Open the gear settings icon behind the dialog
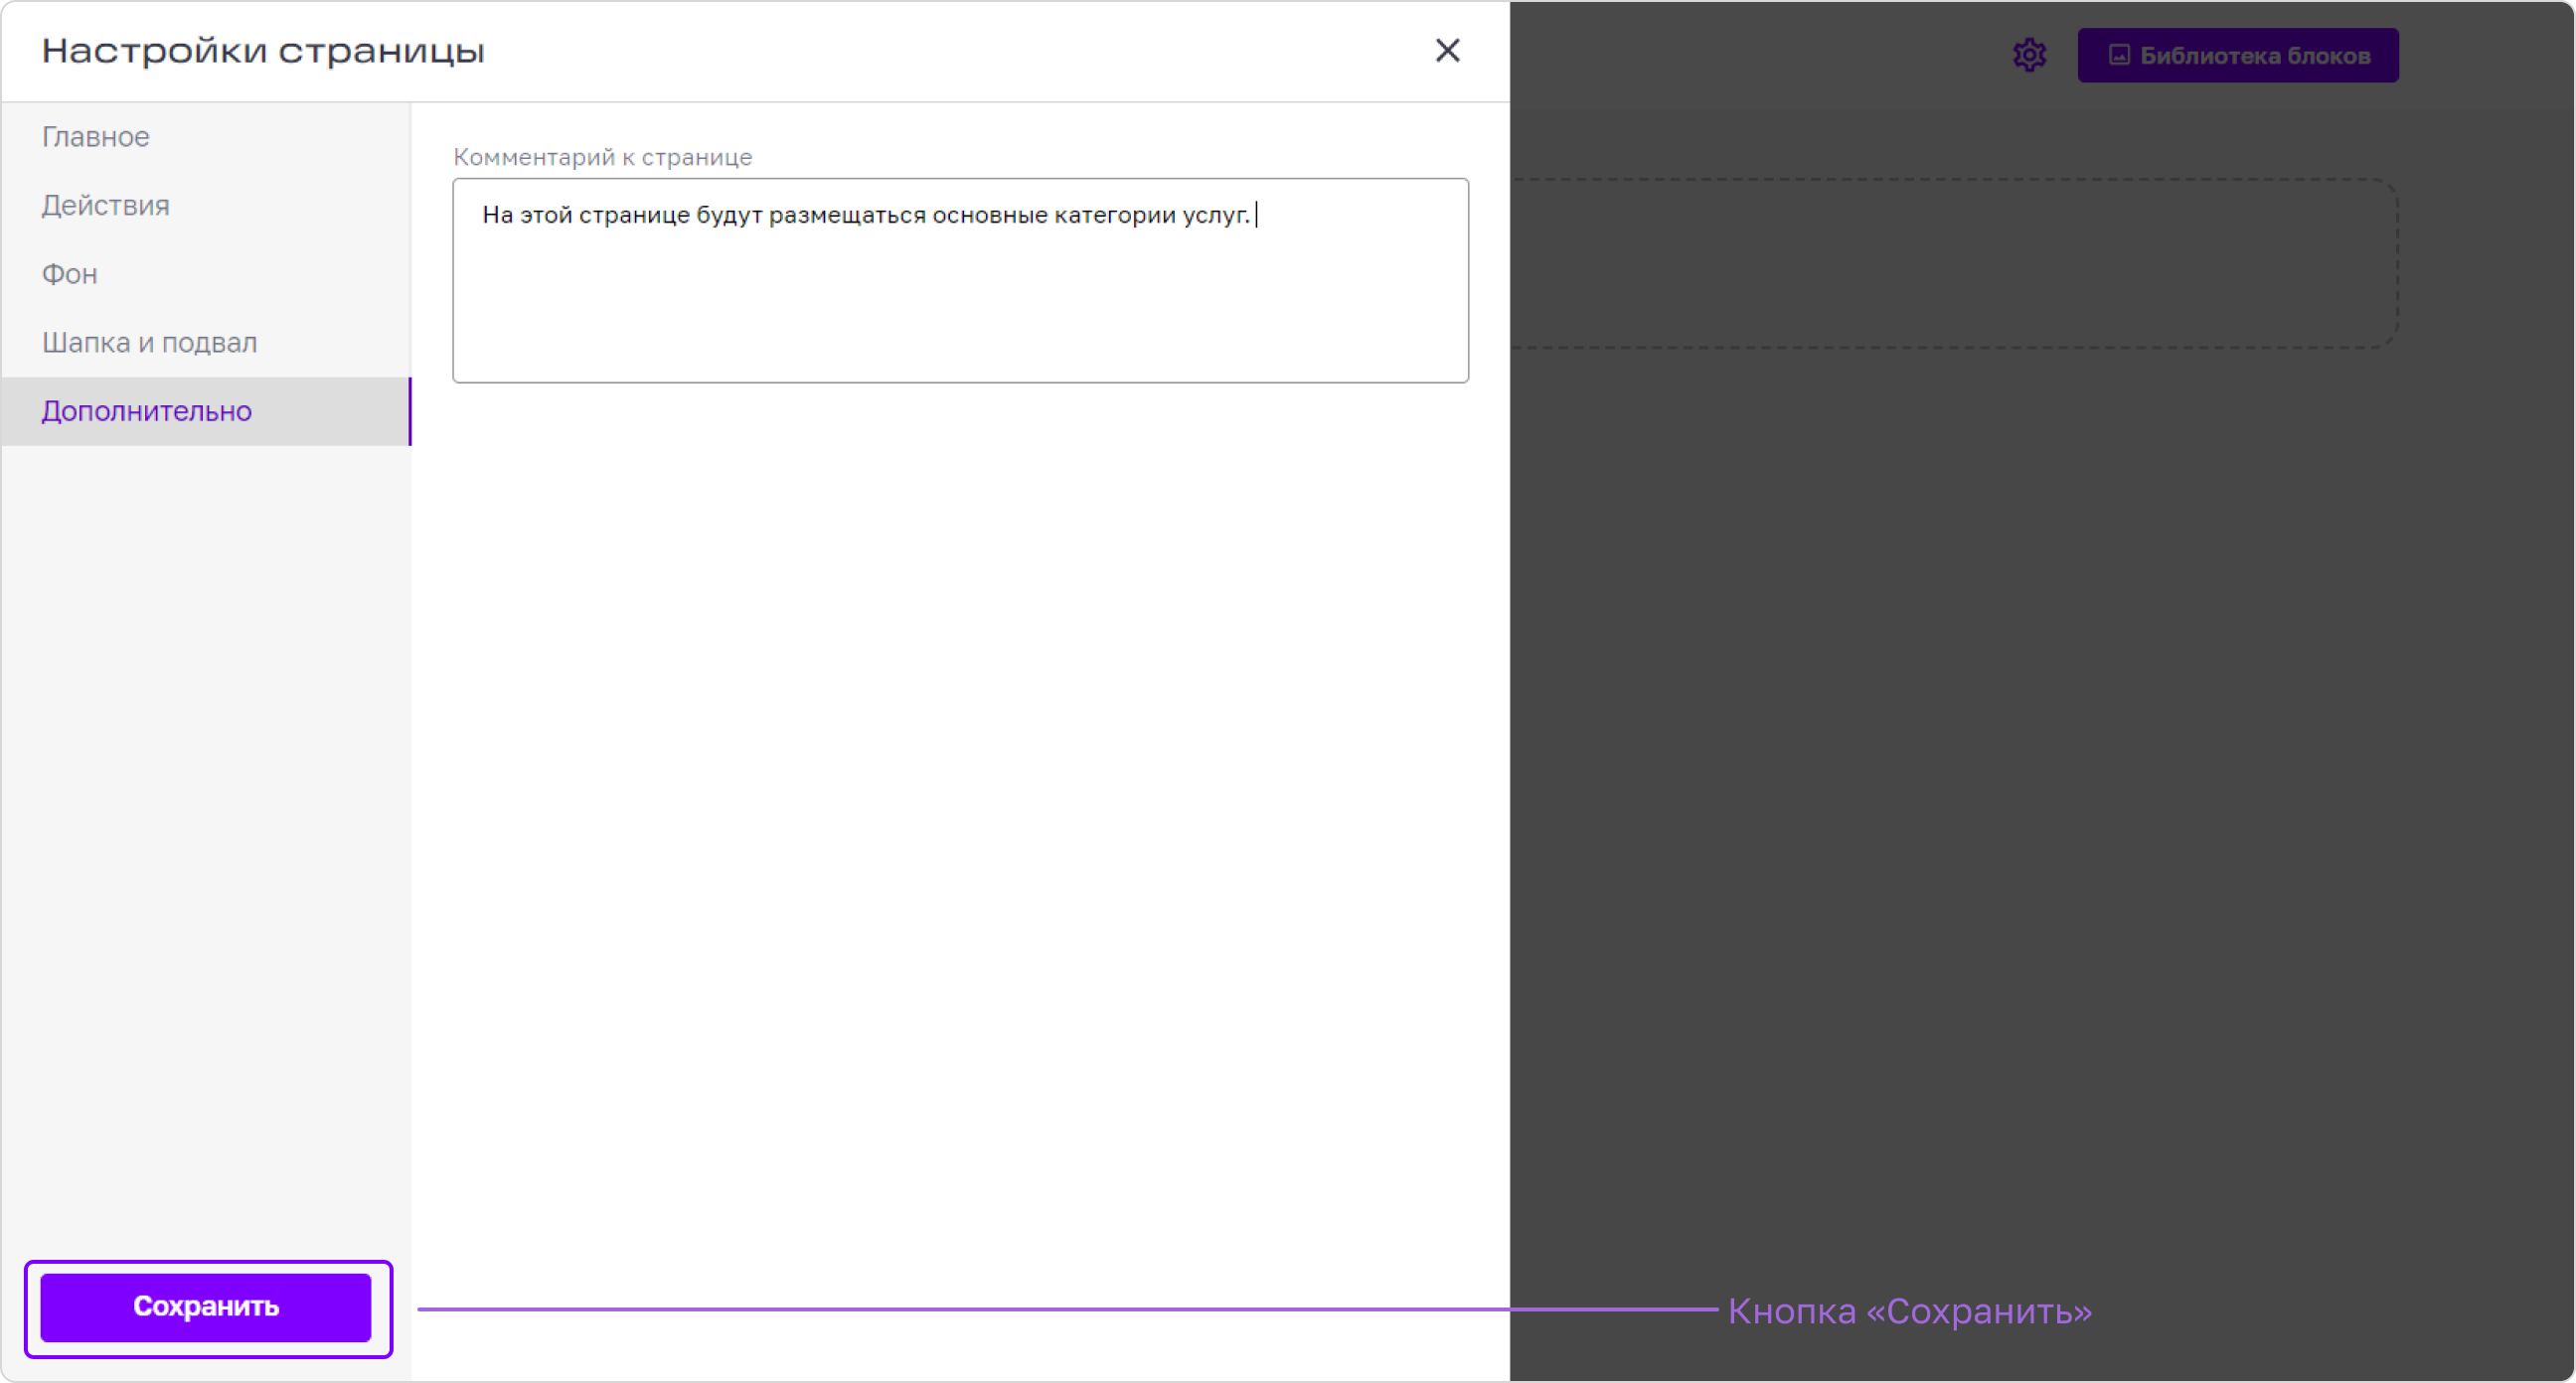 point(2029,55)
